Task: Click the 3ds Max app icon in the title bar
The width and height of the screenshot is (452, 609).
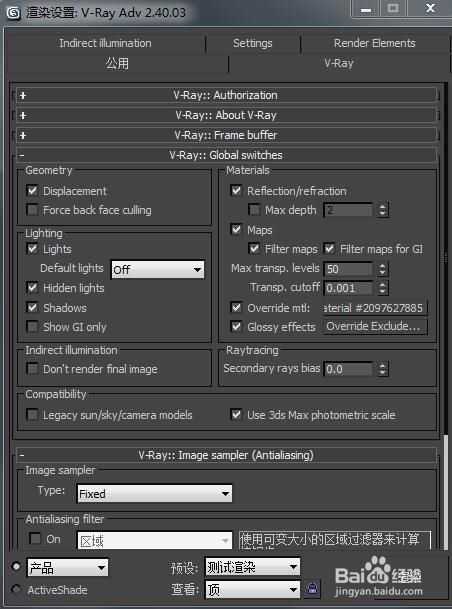Action: pos(13,13)
